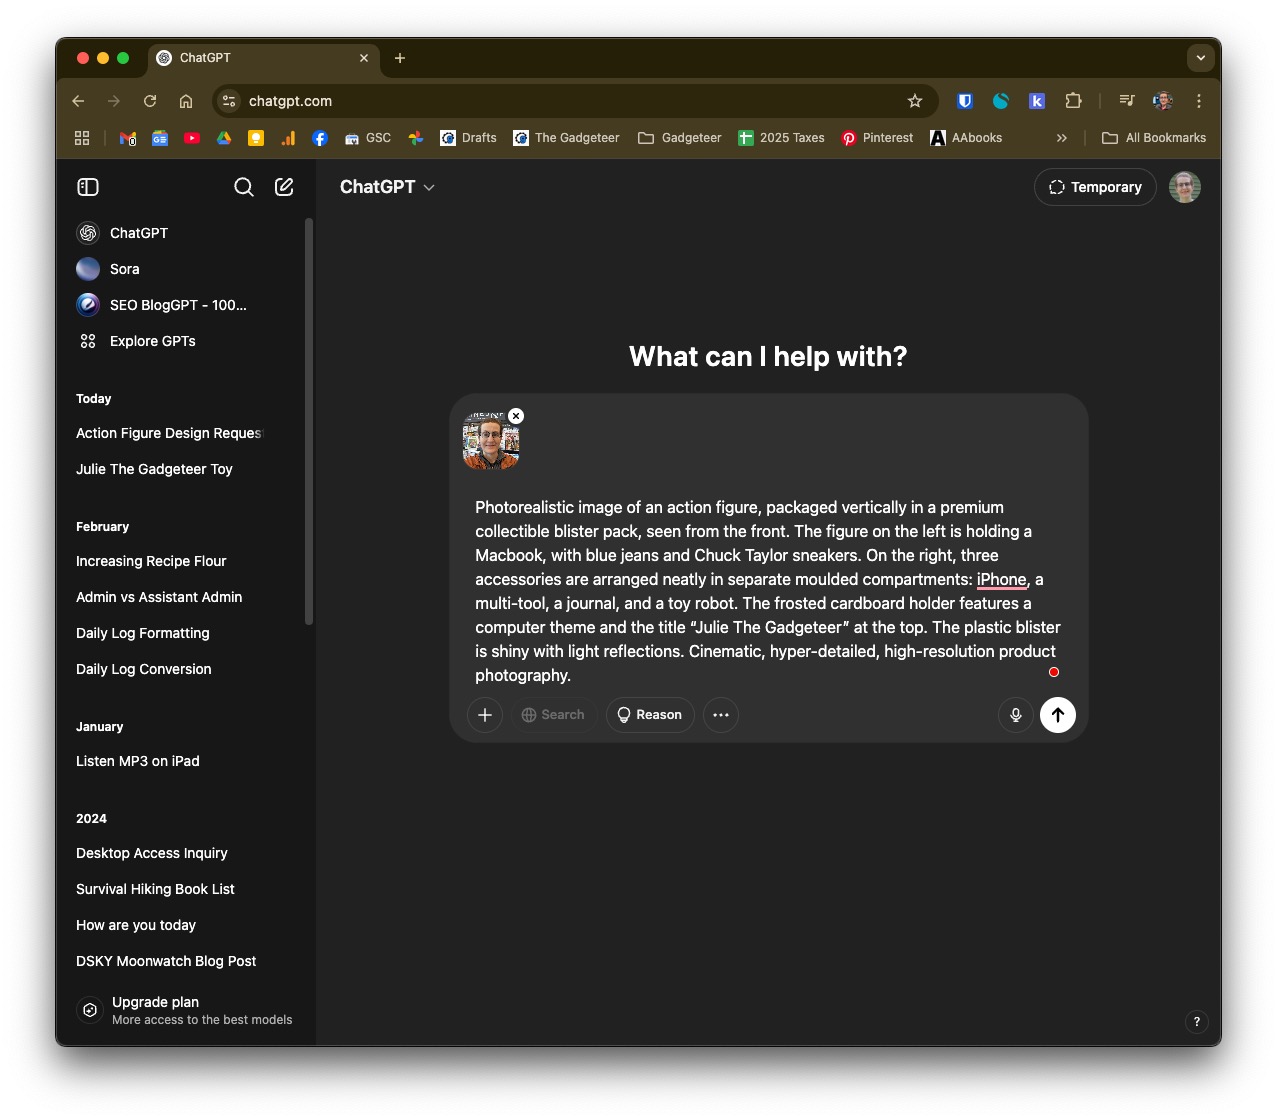Expand the ChatGPT model selector dropdown
The height and width of the screenshot is (1120, 1277).
[x=387, y=187]
